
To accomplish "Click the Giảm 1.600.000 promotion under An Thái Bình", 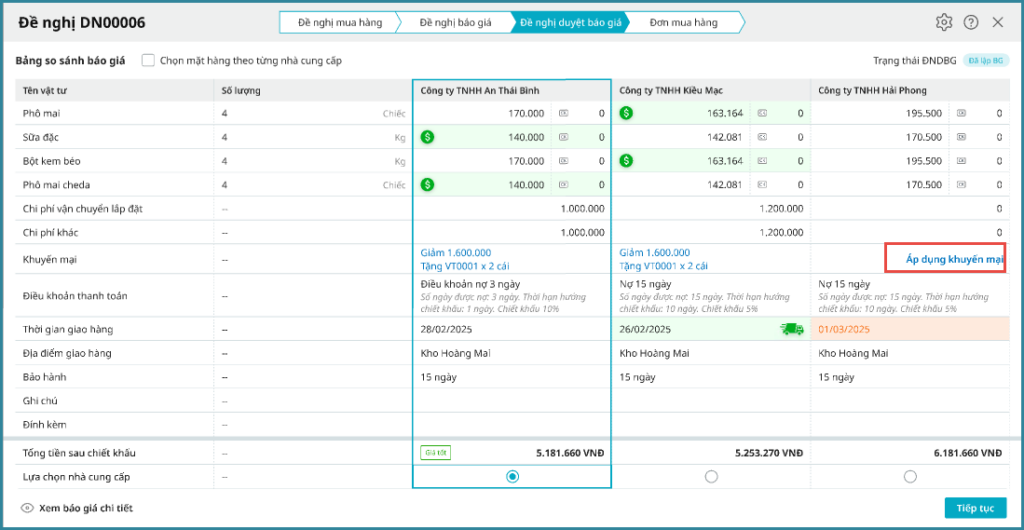I will coord(455,253).
